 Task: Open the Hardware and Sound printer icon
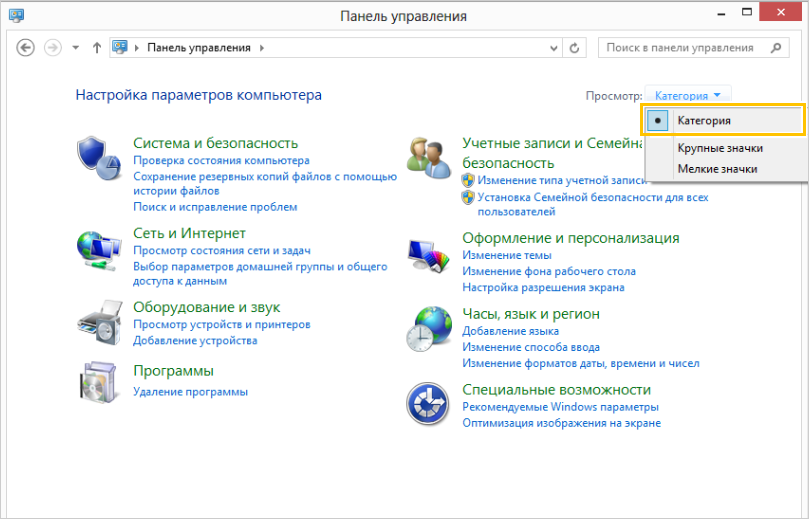pos(99,321)
